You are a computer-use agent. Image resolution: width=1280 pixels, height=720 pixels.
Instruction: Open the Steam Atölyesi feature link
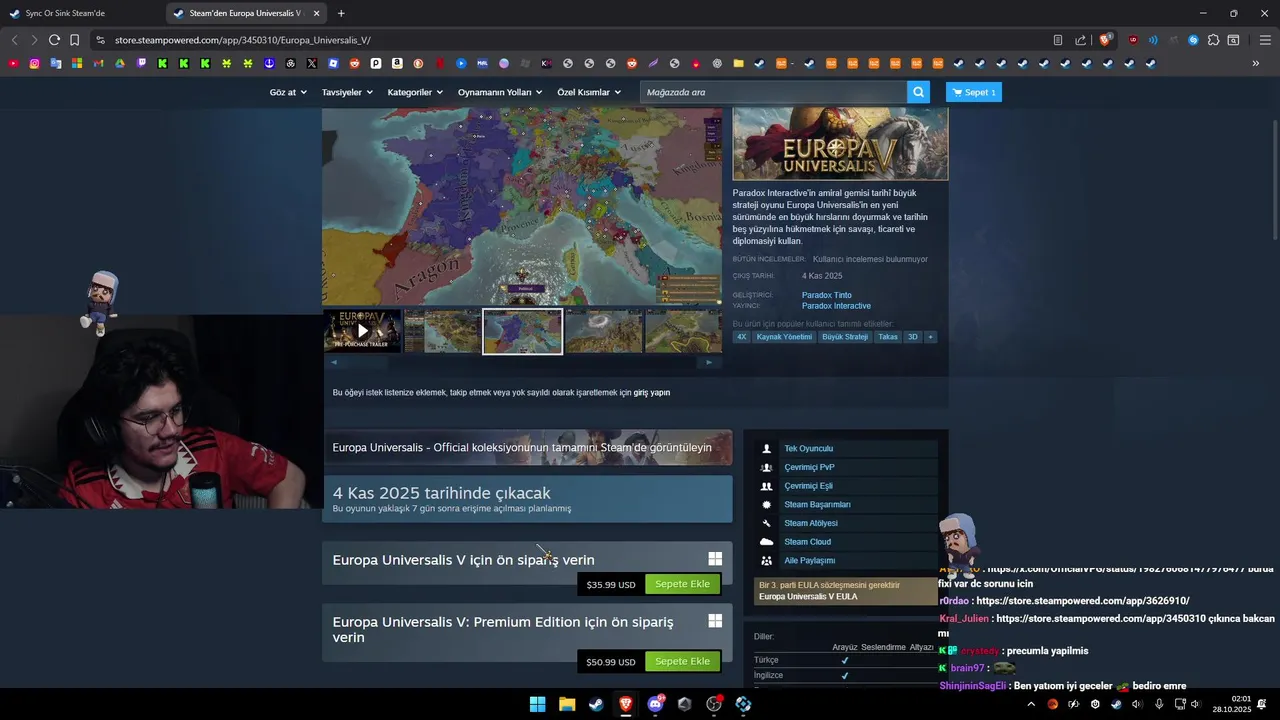[x=811, y=523]
